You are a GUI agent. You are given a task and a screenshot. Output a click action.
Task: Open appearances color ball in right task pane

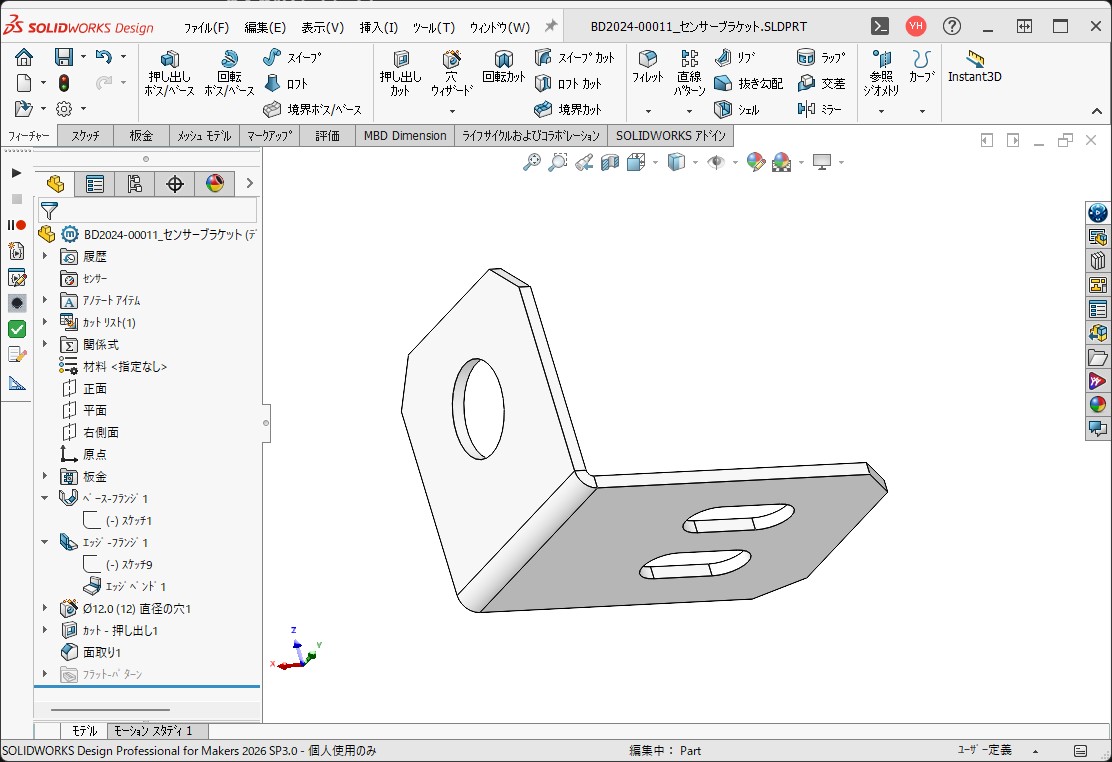[x=1097, y=404]
